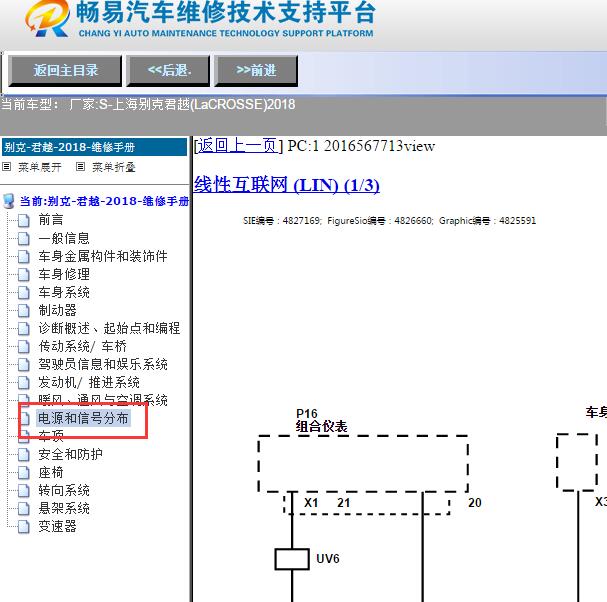
Task: Go forward with the >>前进 button
Action: click(256, 70)
